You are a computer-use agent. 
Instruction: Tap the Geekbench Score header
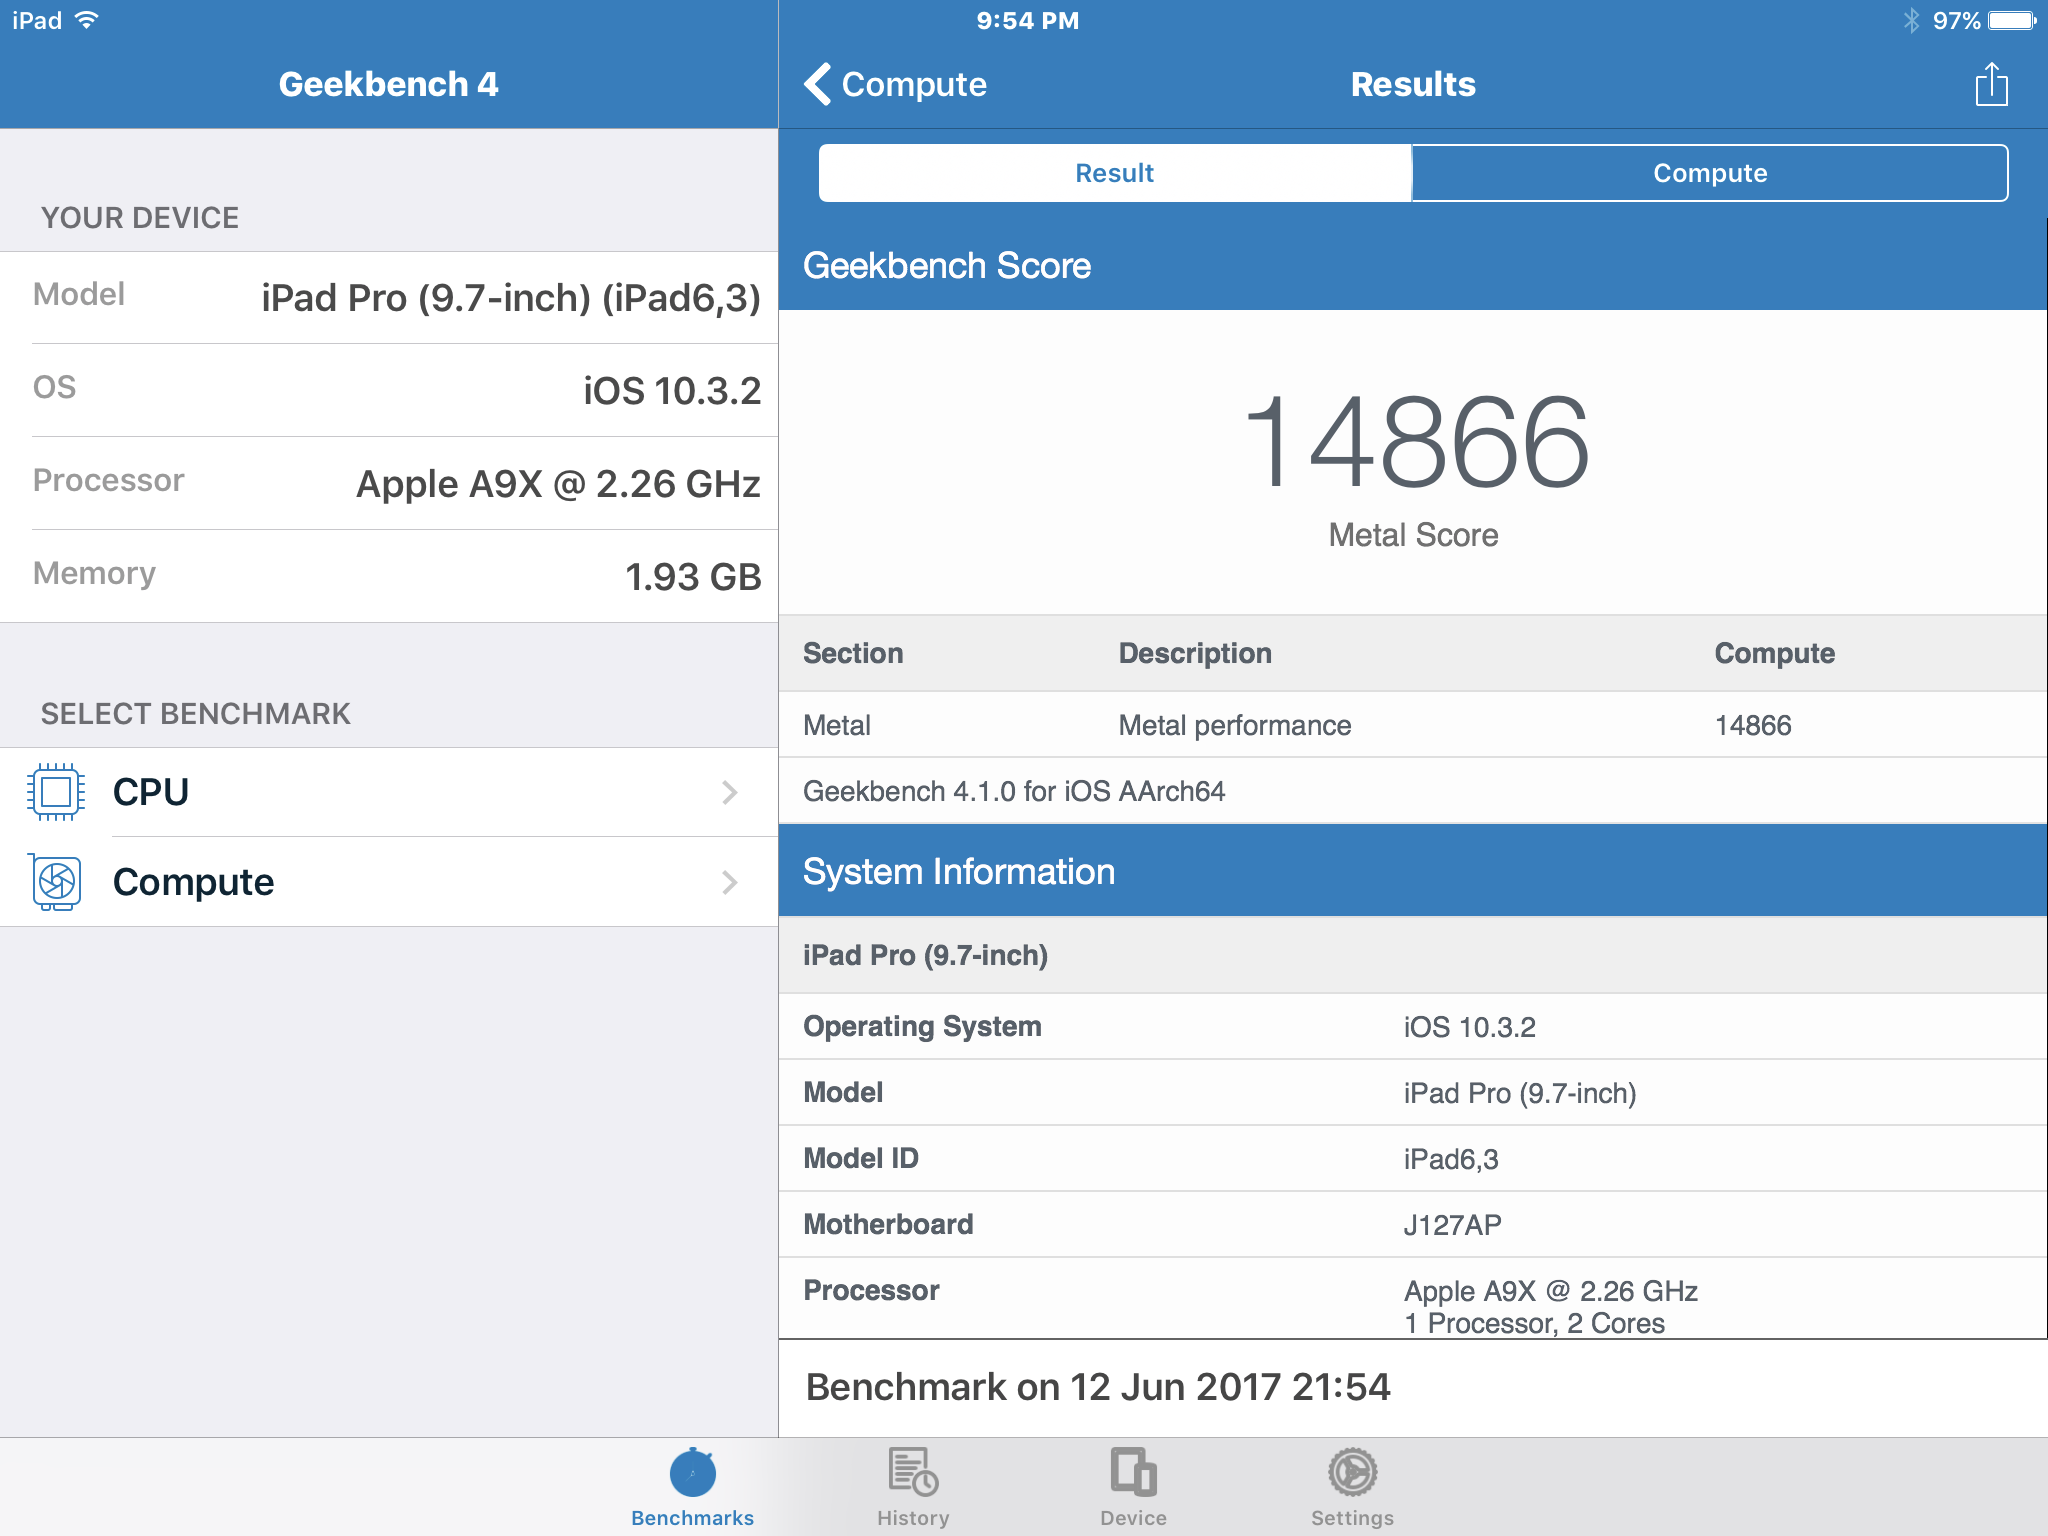tap(1412, 265)
